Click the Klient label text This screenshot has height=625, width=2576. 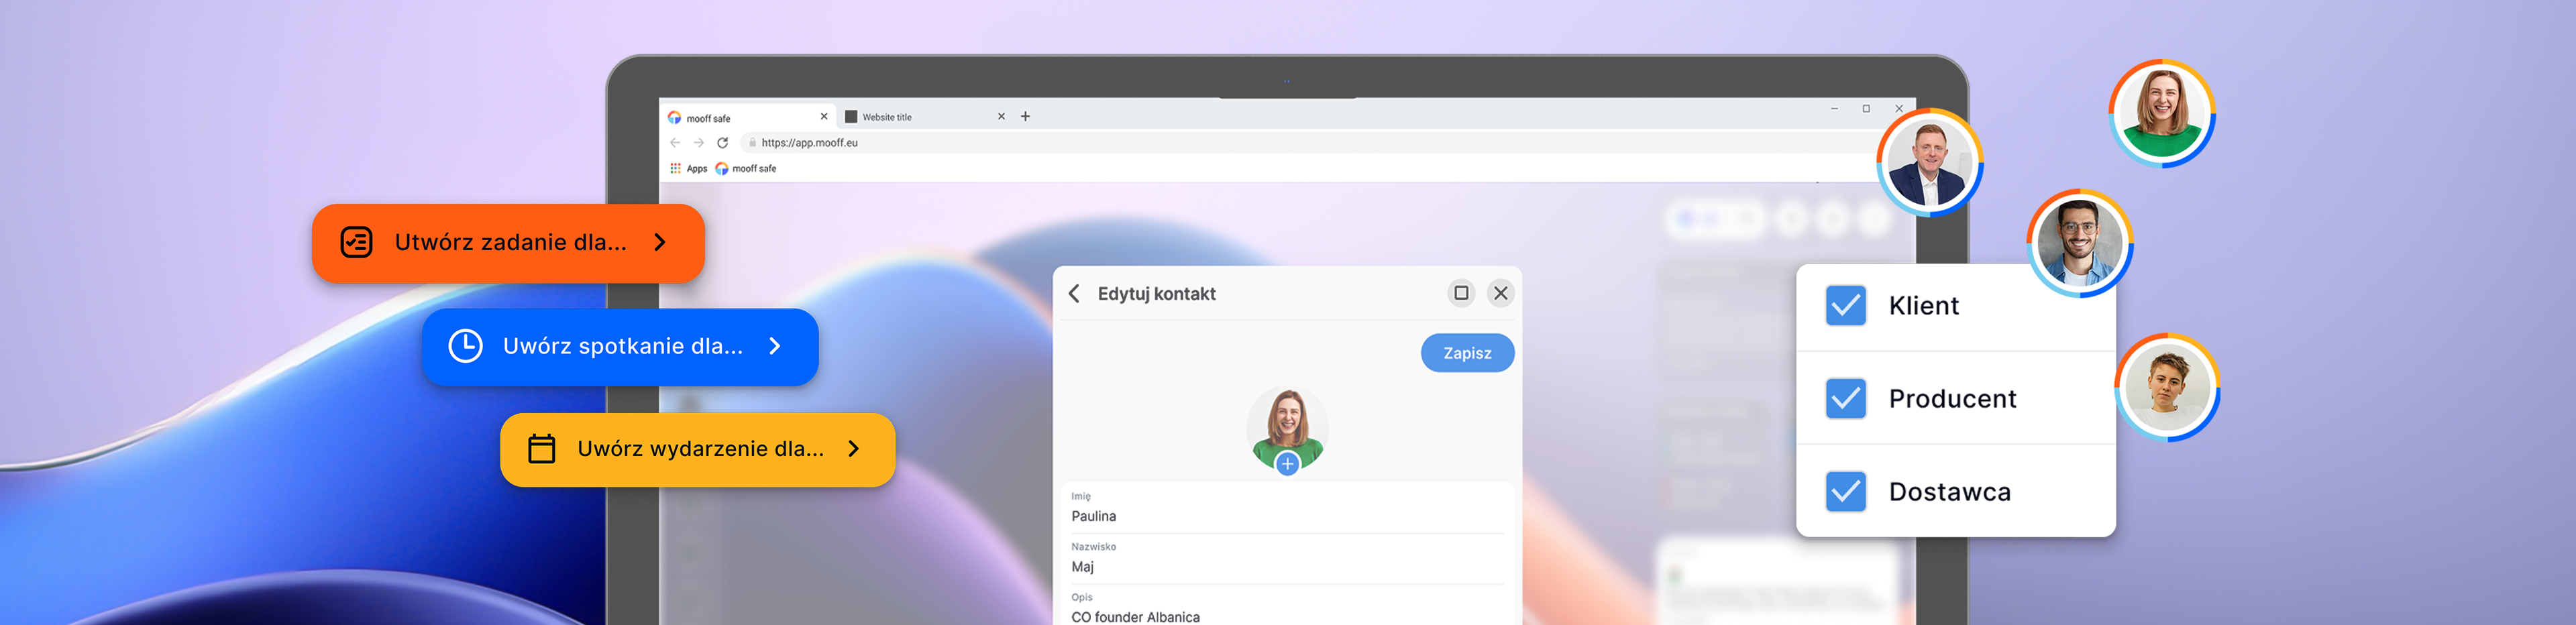[x=1923, y=306]
